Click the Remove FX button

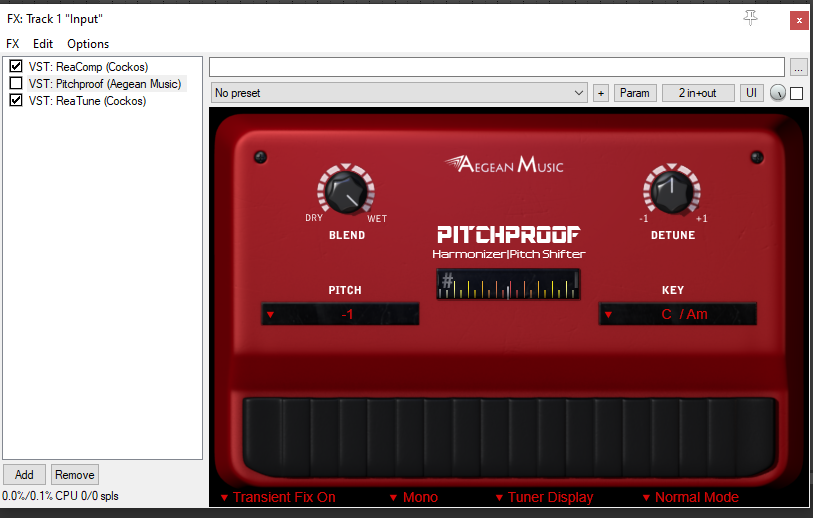pyautogui.click(x=75, y=474)
